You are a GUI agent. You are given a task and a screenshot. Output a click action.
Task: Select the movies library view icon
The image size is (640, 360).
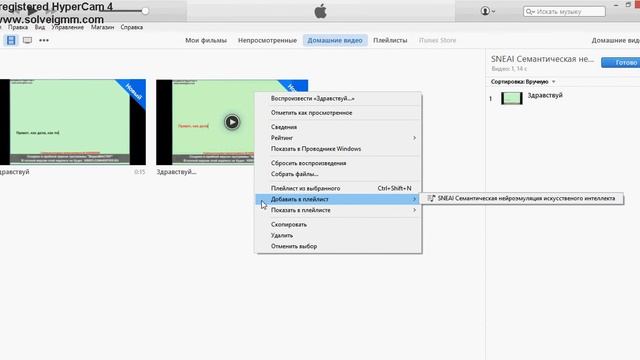(11, 40)
